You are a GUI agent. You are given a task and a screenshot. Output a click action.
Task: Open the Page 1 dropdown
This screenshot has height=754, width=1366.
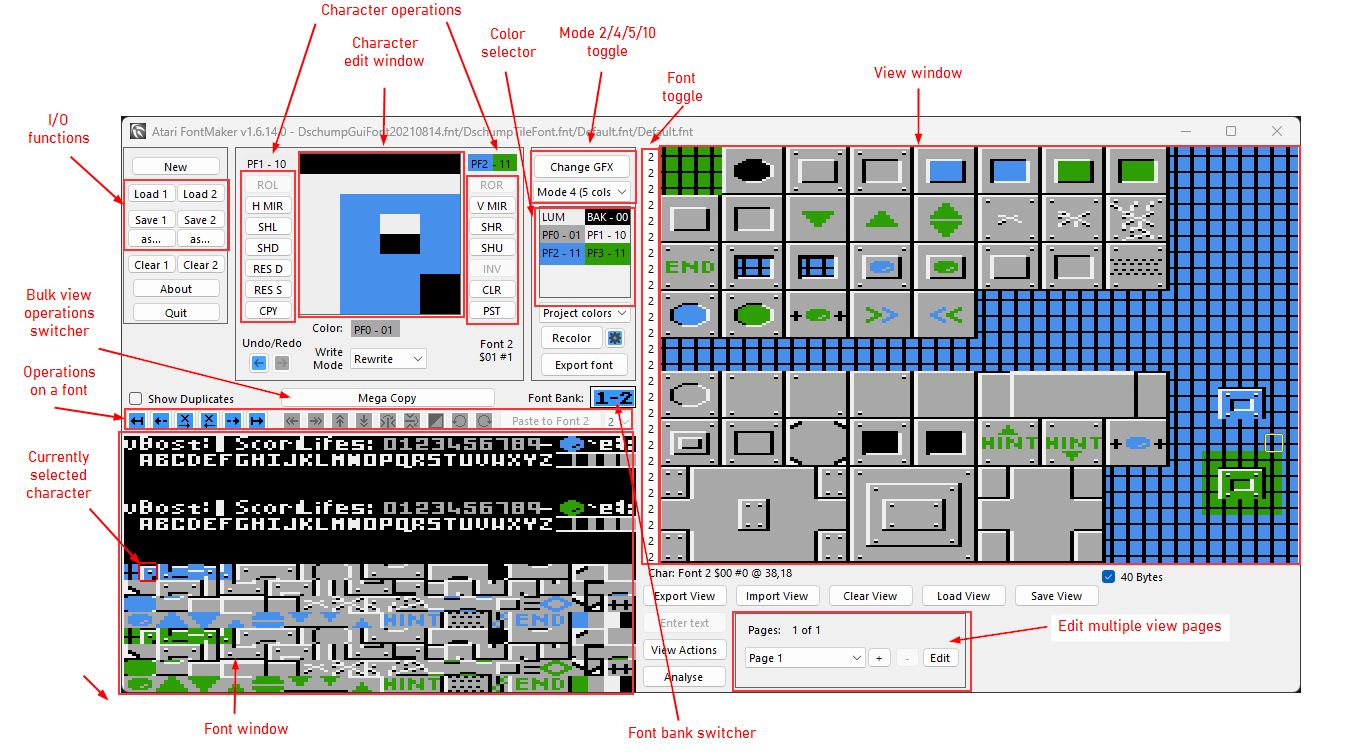click(x=805, y=658)
